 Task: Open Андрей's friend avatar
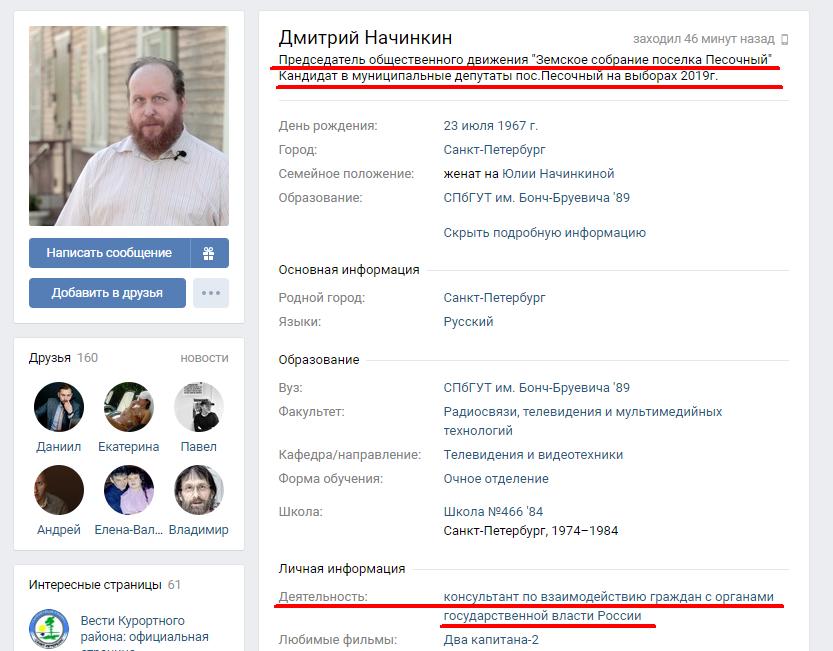click(x=59, y=490)
